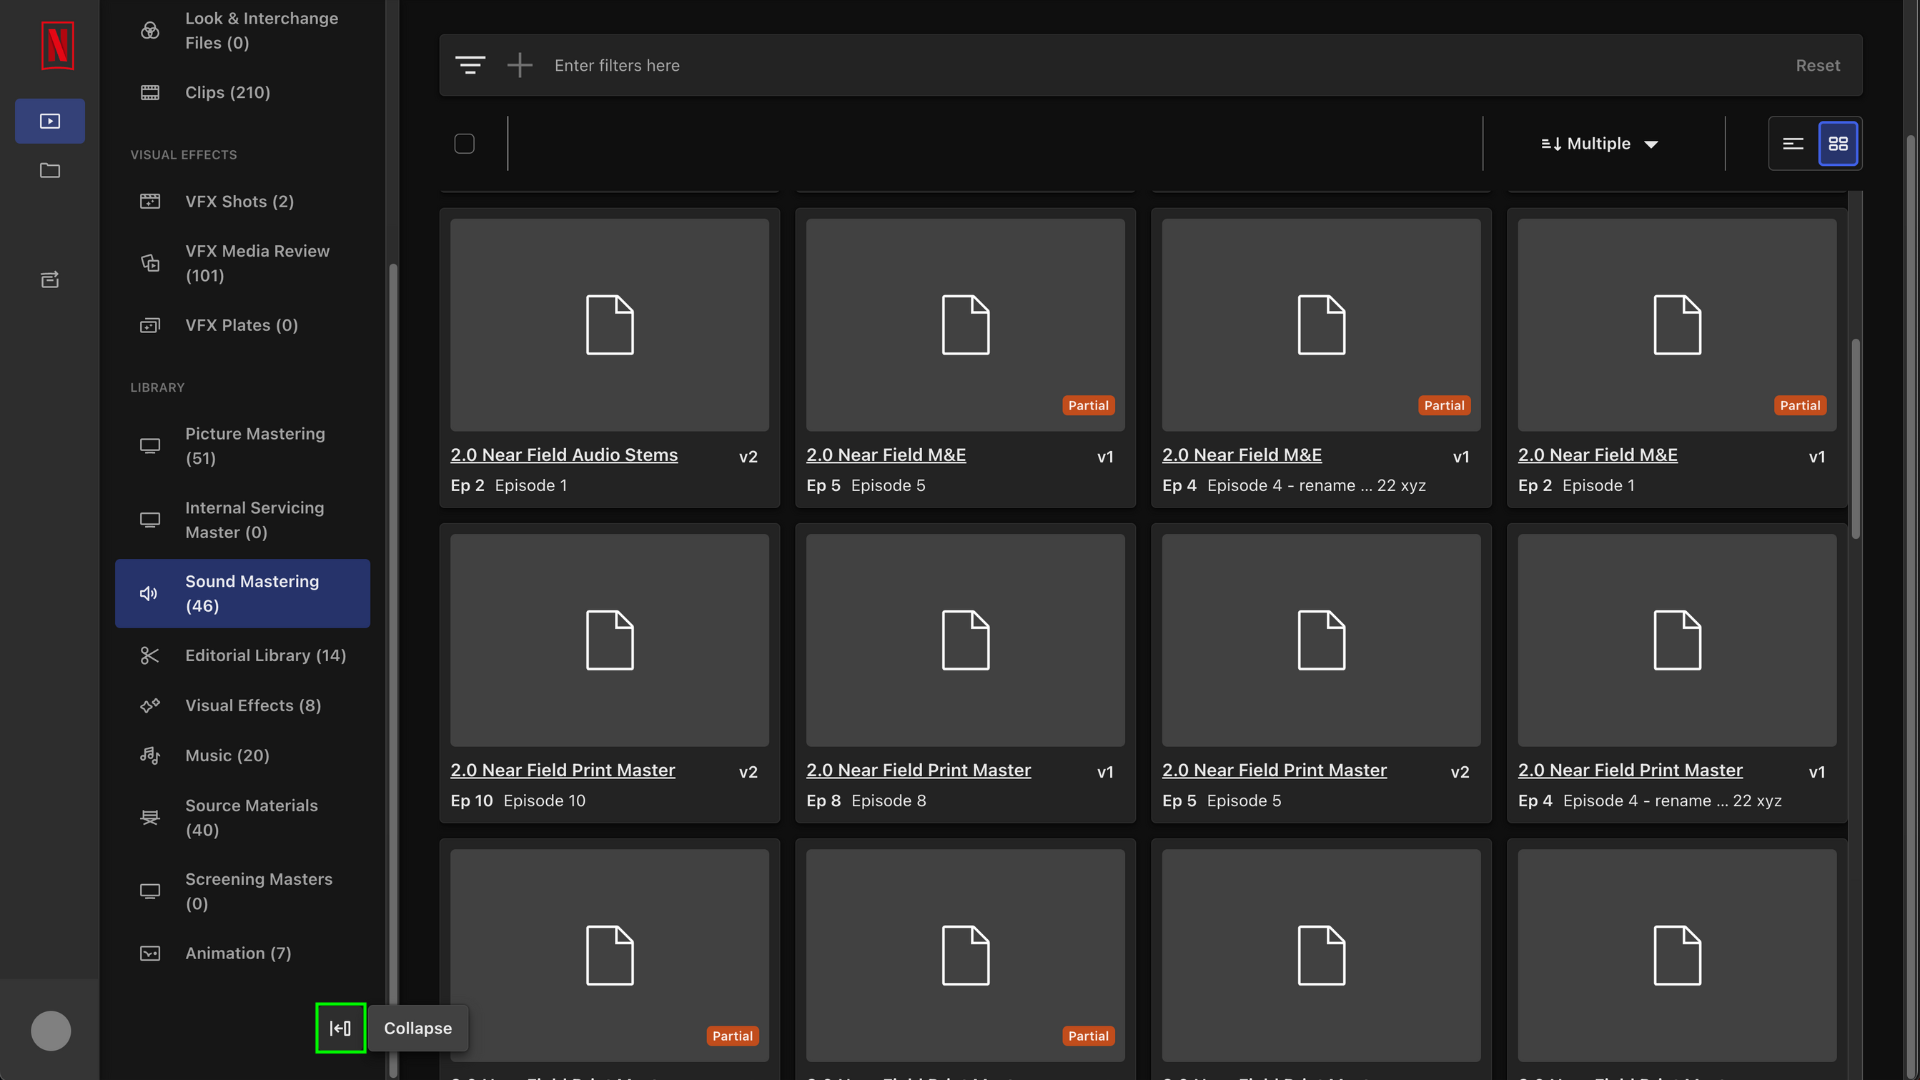Open 2.0 Near Field M&E Episode 5 link
Image resolution: width=1920 pixels, height=1080 pixels.
tap(886, 455)
